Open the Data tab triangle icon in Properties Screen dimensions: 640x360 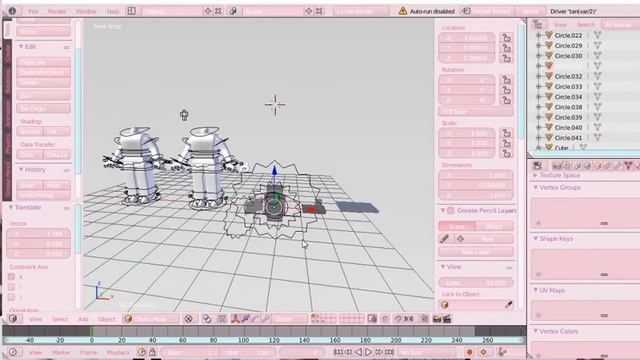point(628,165)
